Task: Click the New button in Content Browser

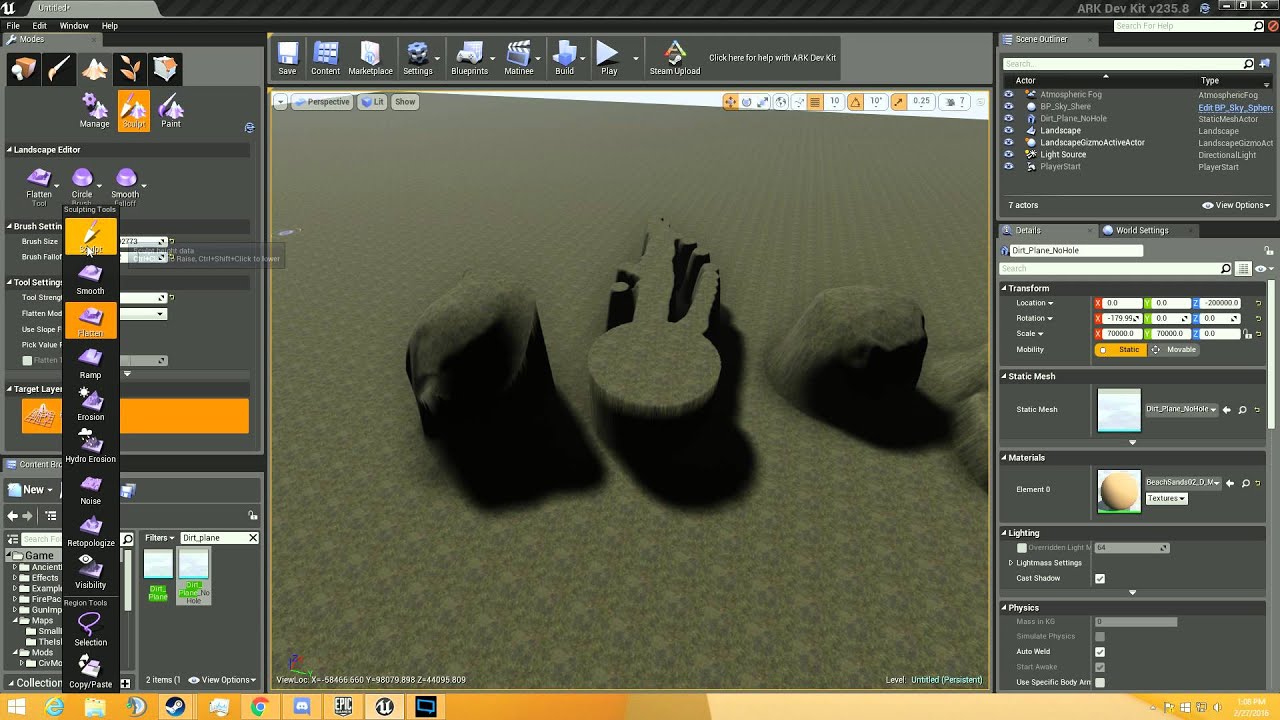Action: 33,490
